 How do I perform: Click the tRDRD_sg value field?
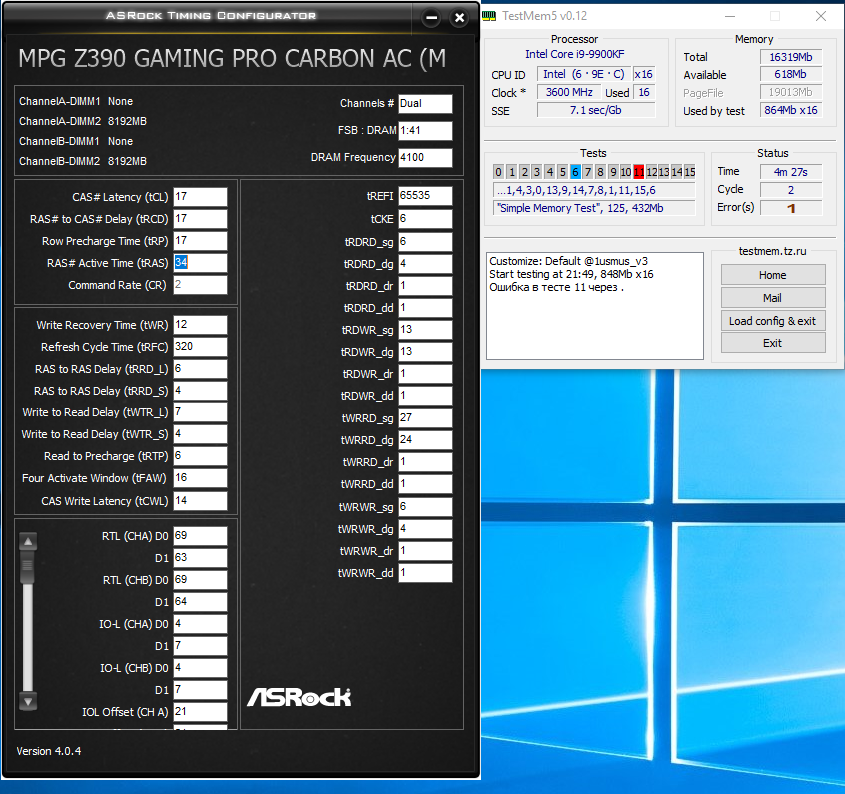point(425,241)
